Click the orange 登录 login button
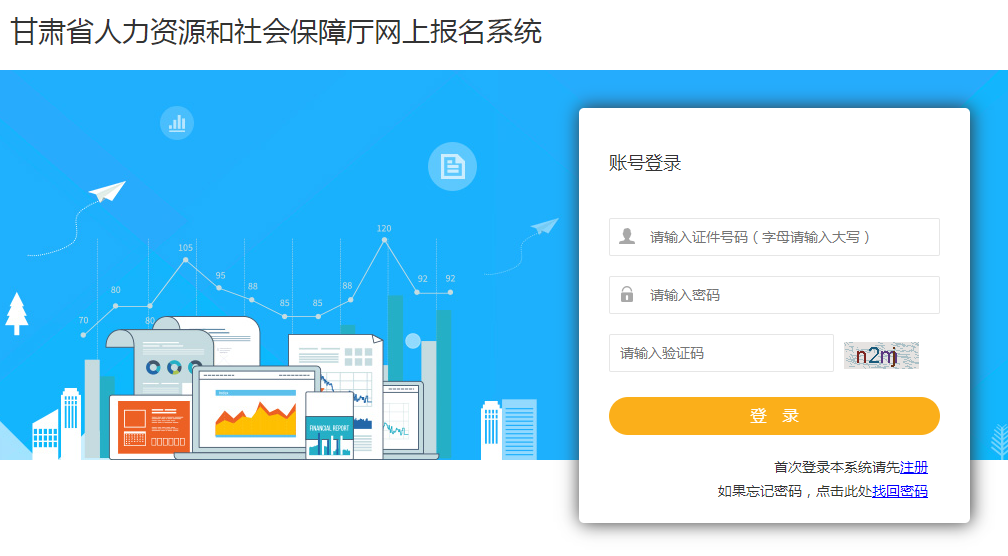This screenshot has width=1008, height=556. 774,416
